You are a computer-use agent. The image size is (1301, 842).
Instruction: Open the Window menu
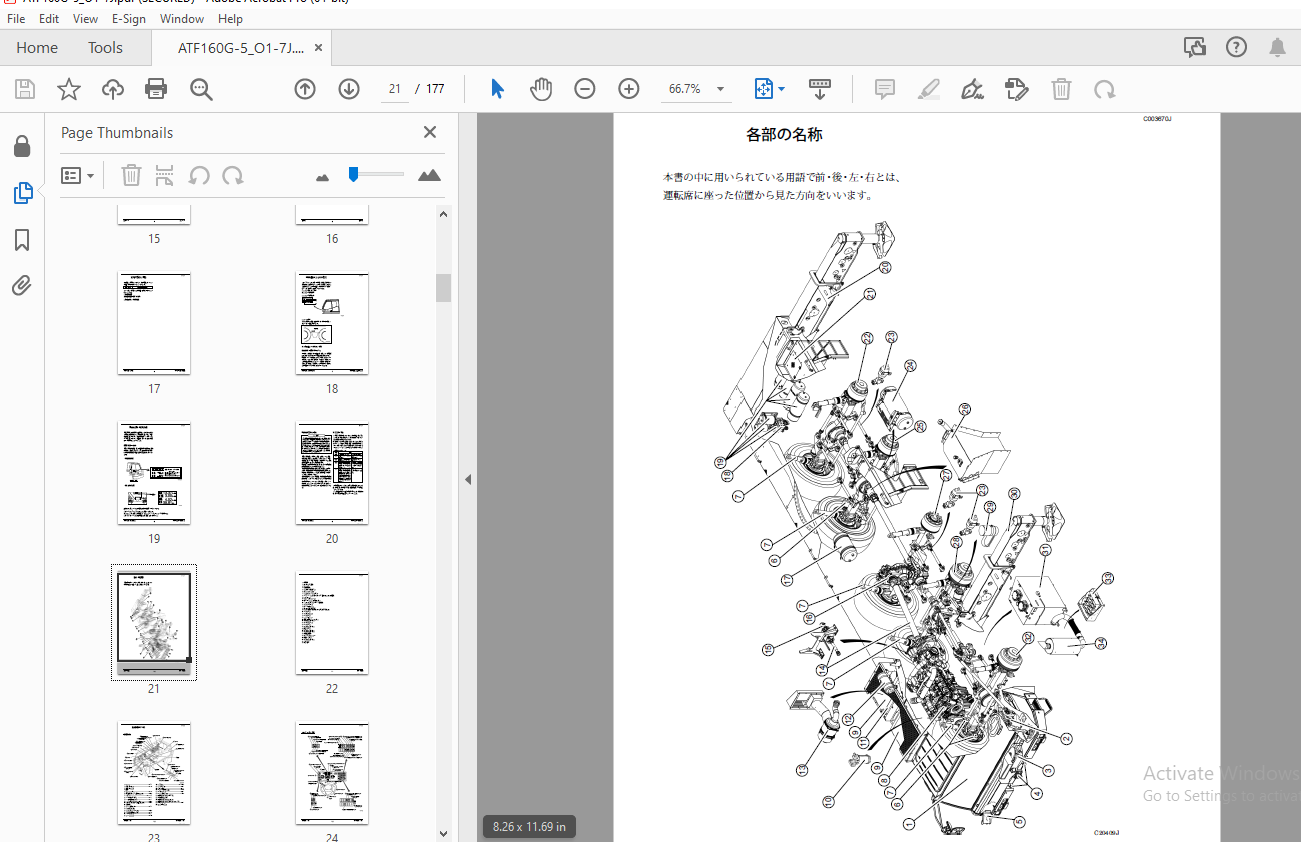182,19
